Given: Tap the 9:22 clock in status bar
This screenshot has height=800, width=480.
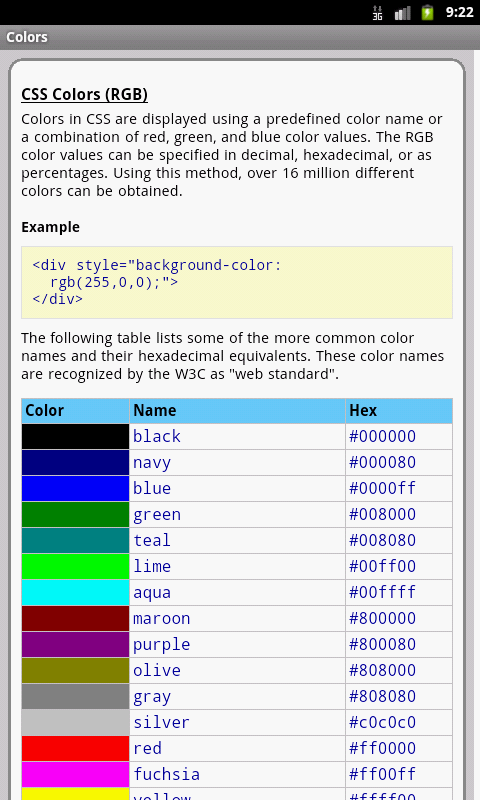Looking at the screenshot, I should pyautogui.click(x=459, y=12).
